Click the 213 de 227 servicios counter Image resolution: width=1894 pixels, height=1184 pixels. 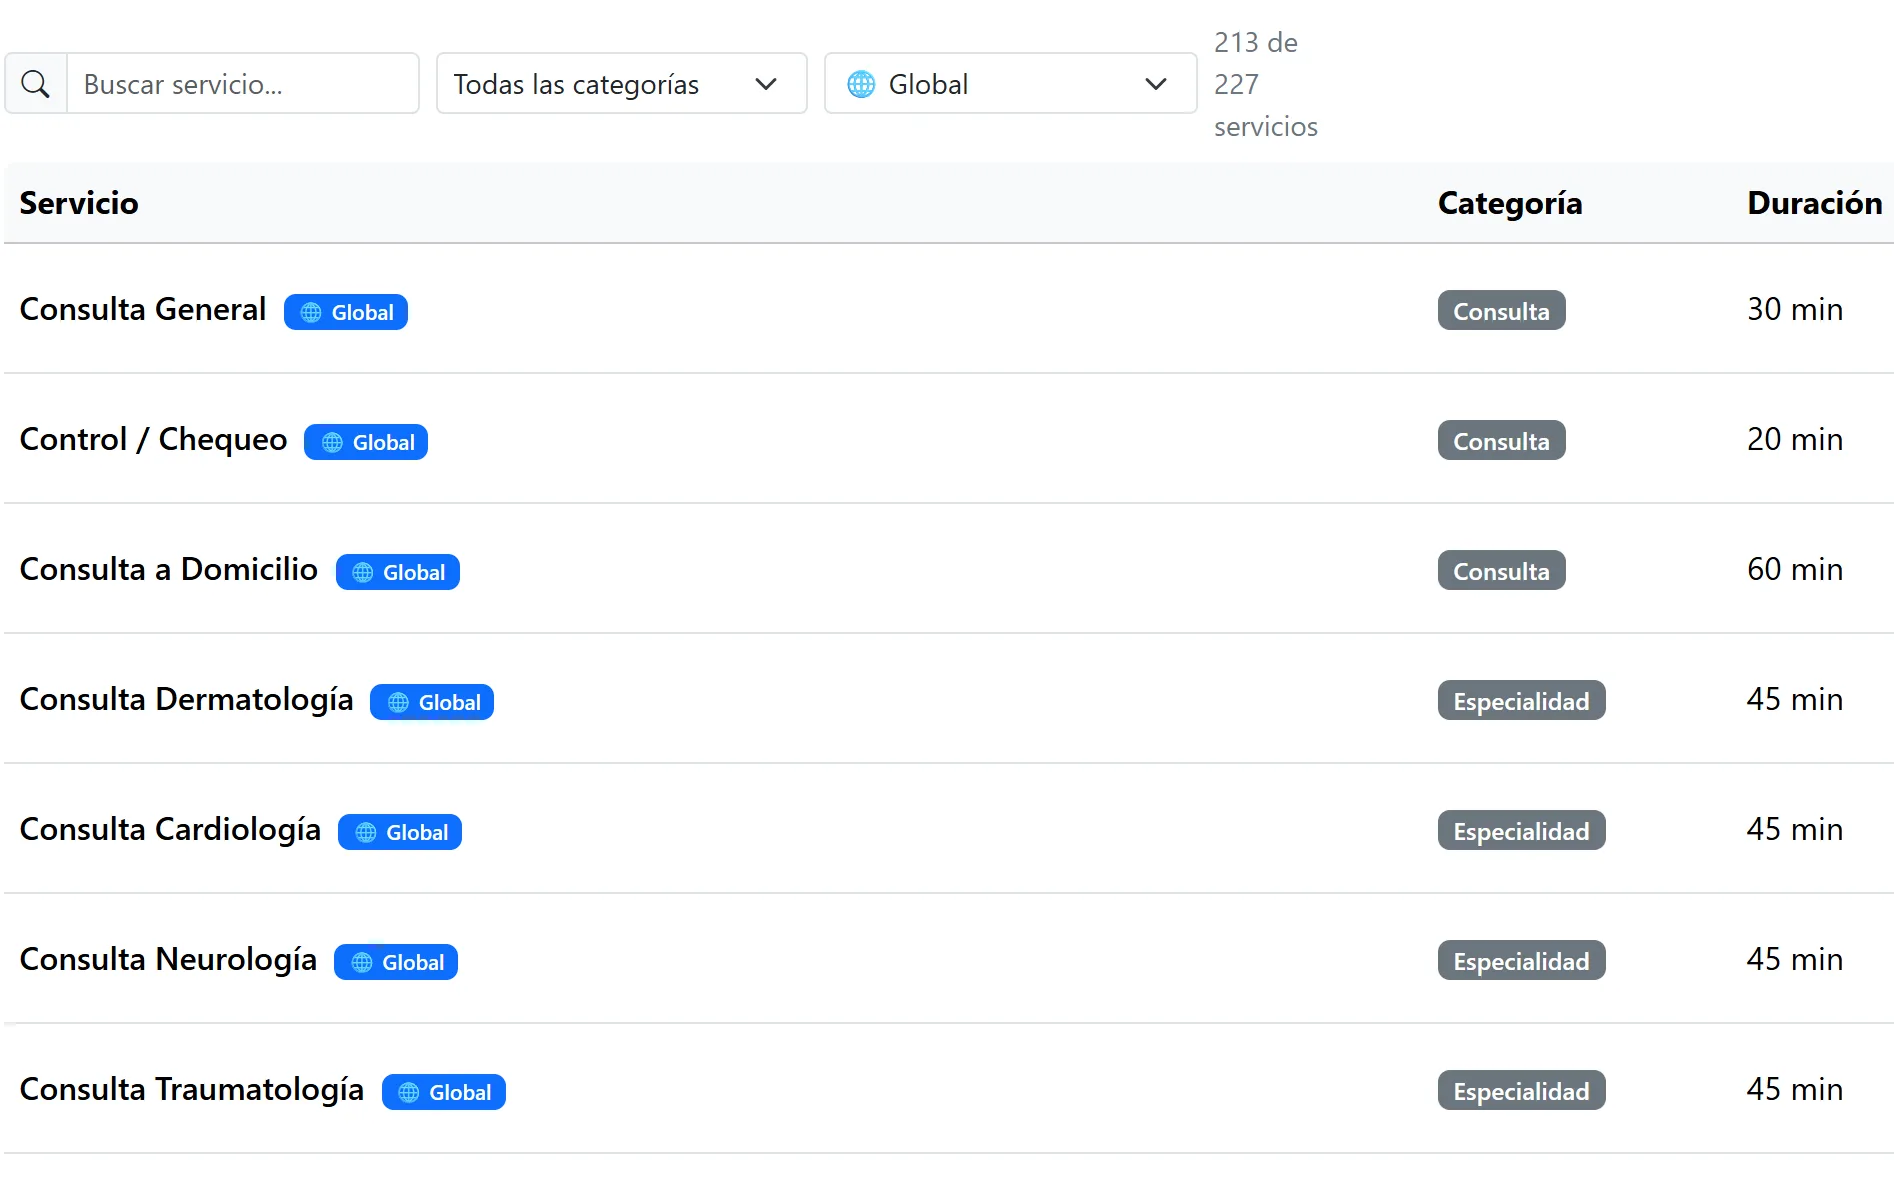1266,84
